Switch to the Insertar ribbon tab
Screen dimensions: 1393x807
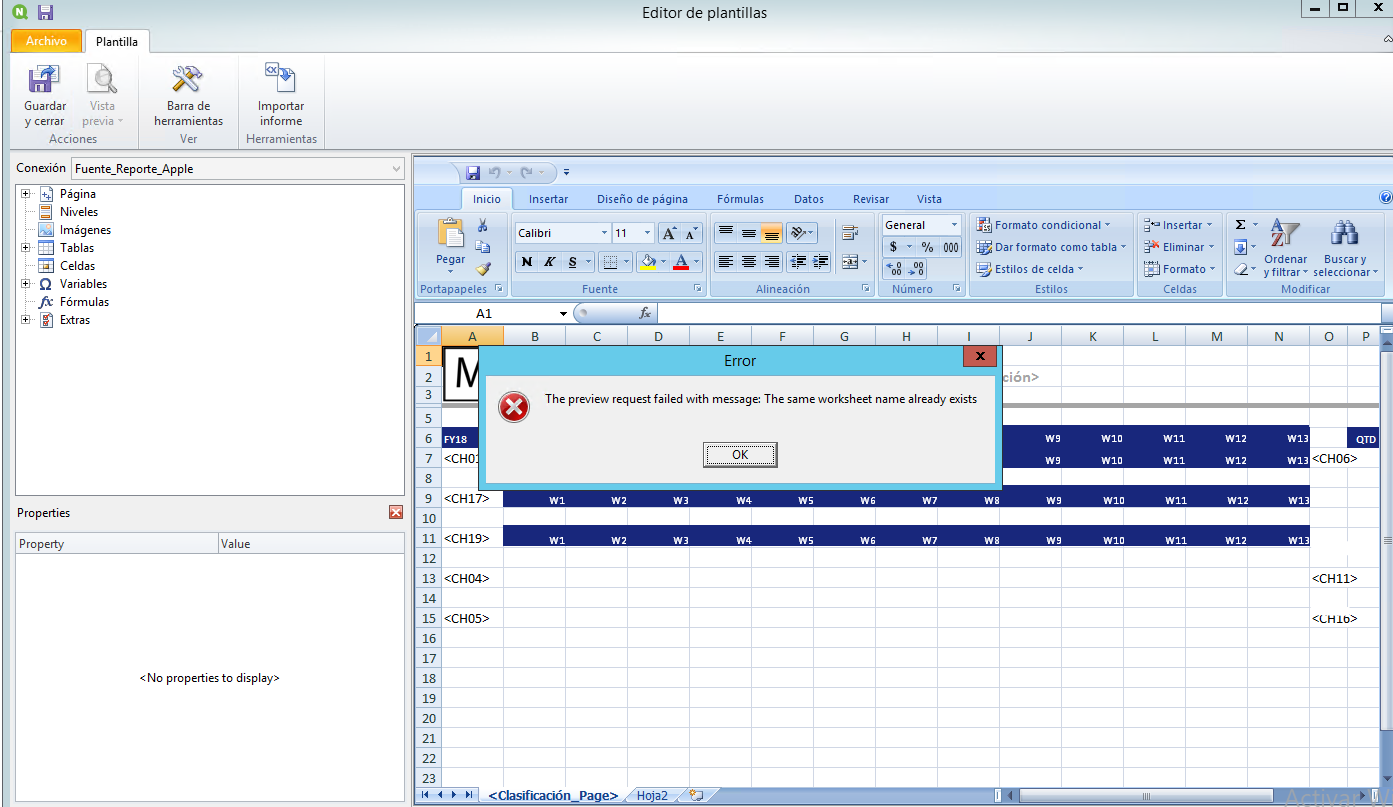click(548, 199)
